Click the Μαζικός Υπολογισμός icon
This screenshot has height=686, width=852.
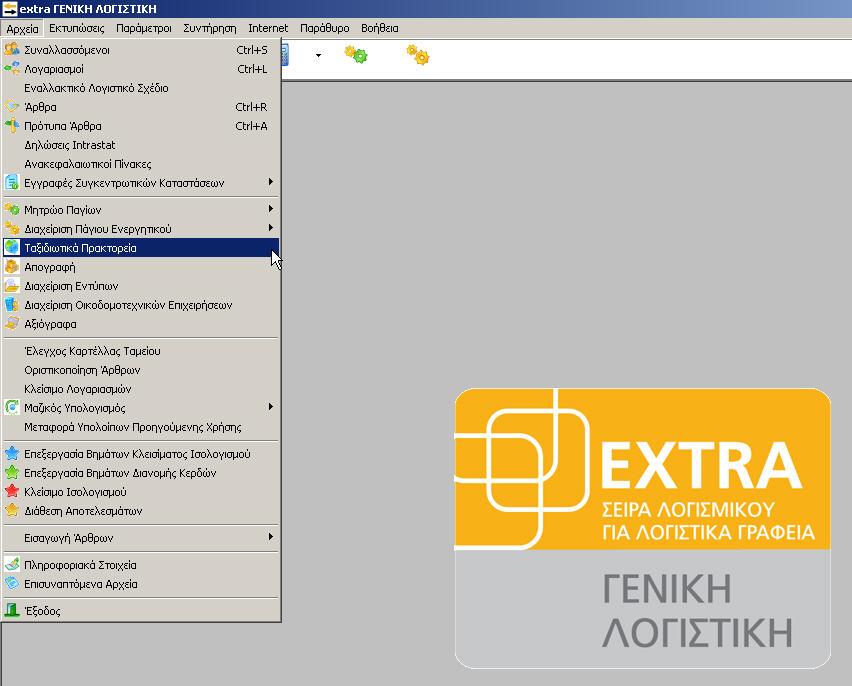point(12,407)
